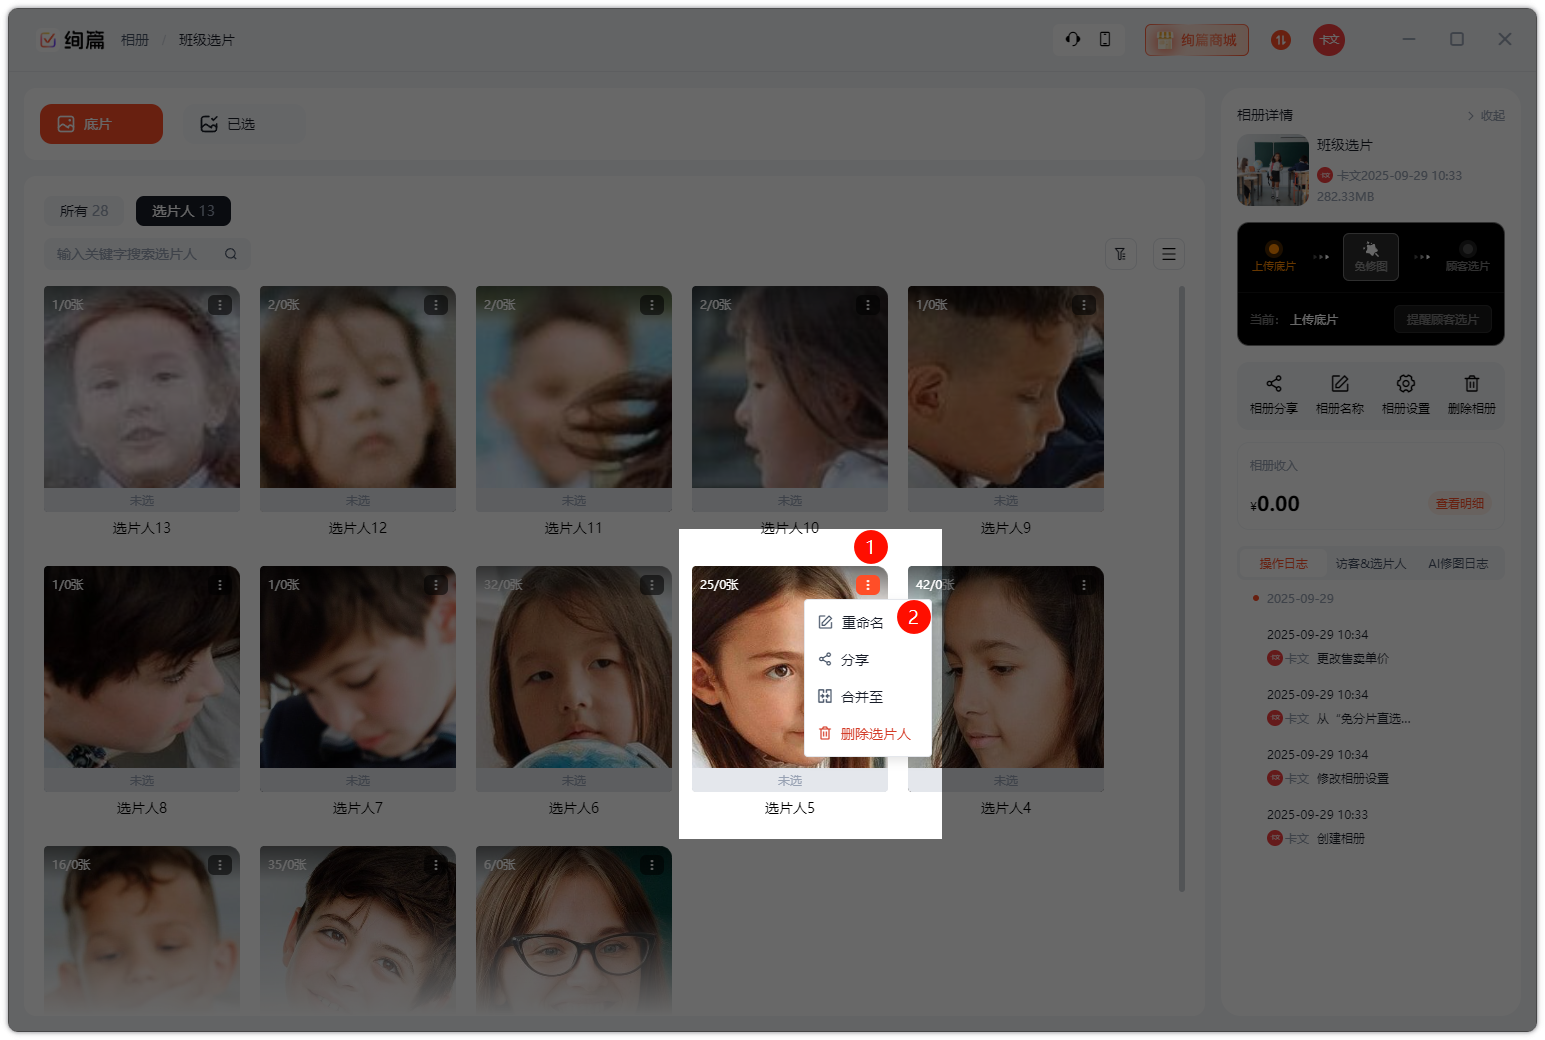The image size is (1545, 1040).
Task: Click the 查看明细 link
Action: (x=1459, y=504)
